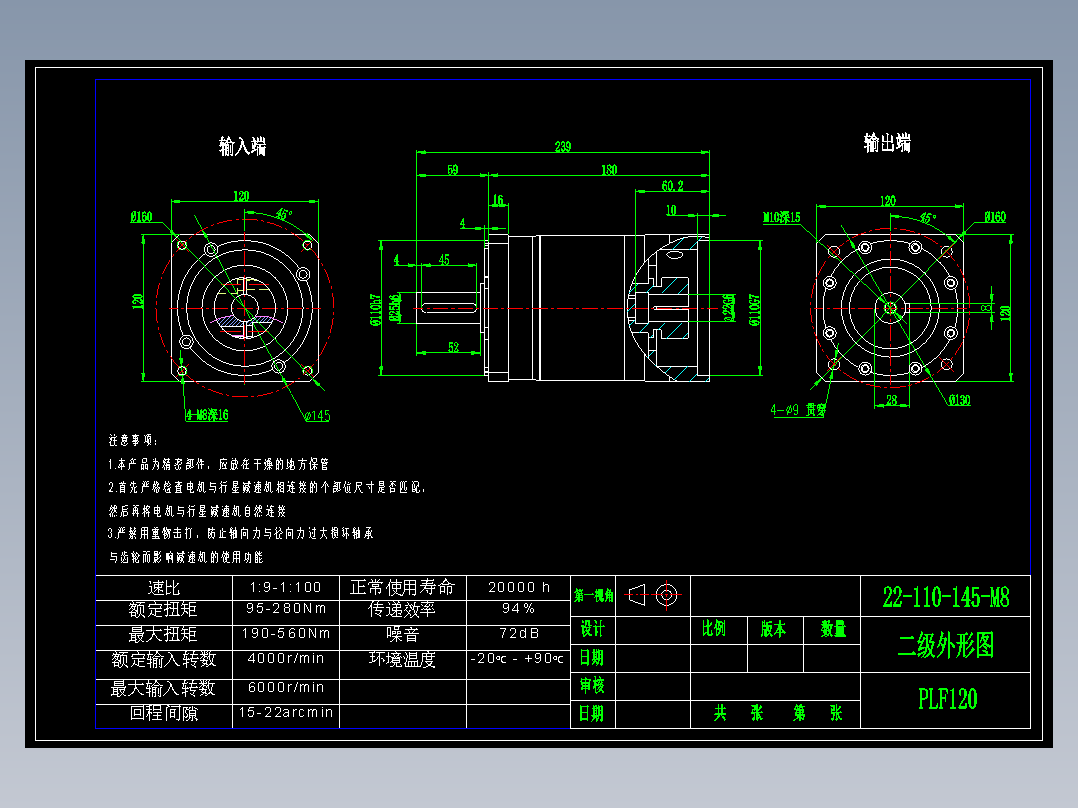1078x808 pixels.
Task: Select the right output-end front view drawing
Action: pos(893,307)
